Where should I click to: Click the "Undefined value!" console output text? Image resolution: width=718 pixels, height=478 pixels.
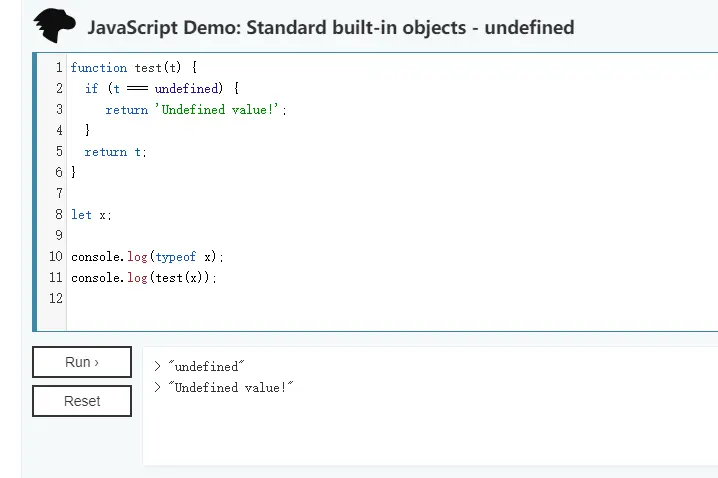click(230, 387)
